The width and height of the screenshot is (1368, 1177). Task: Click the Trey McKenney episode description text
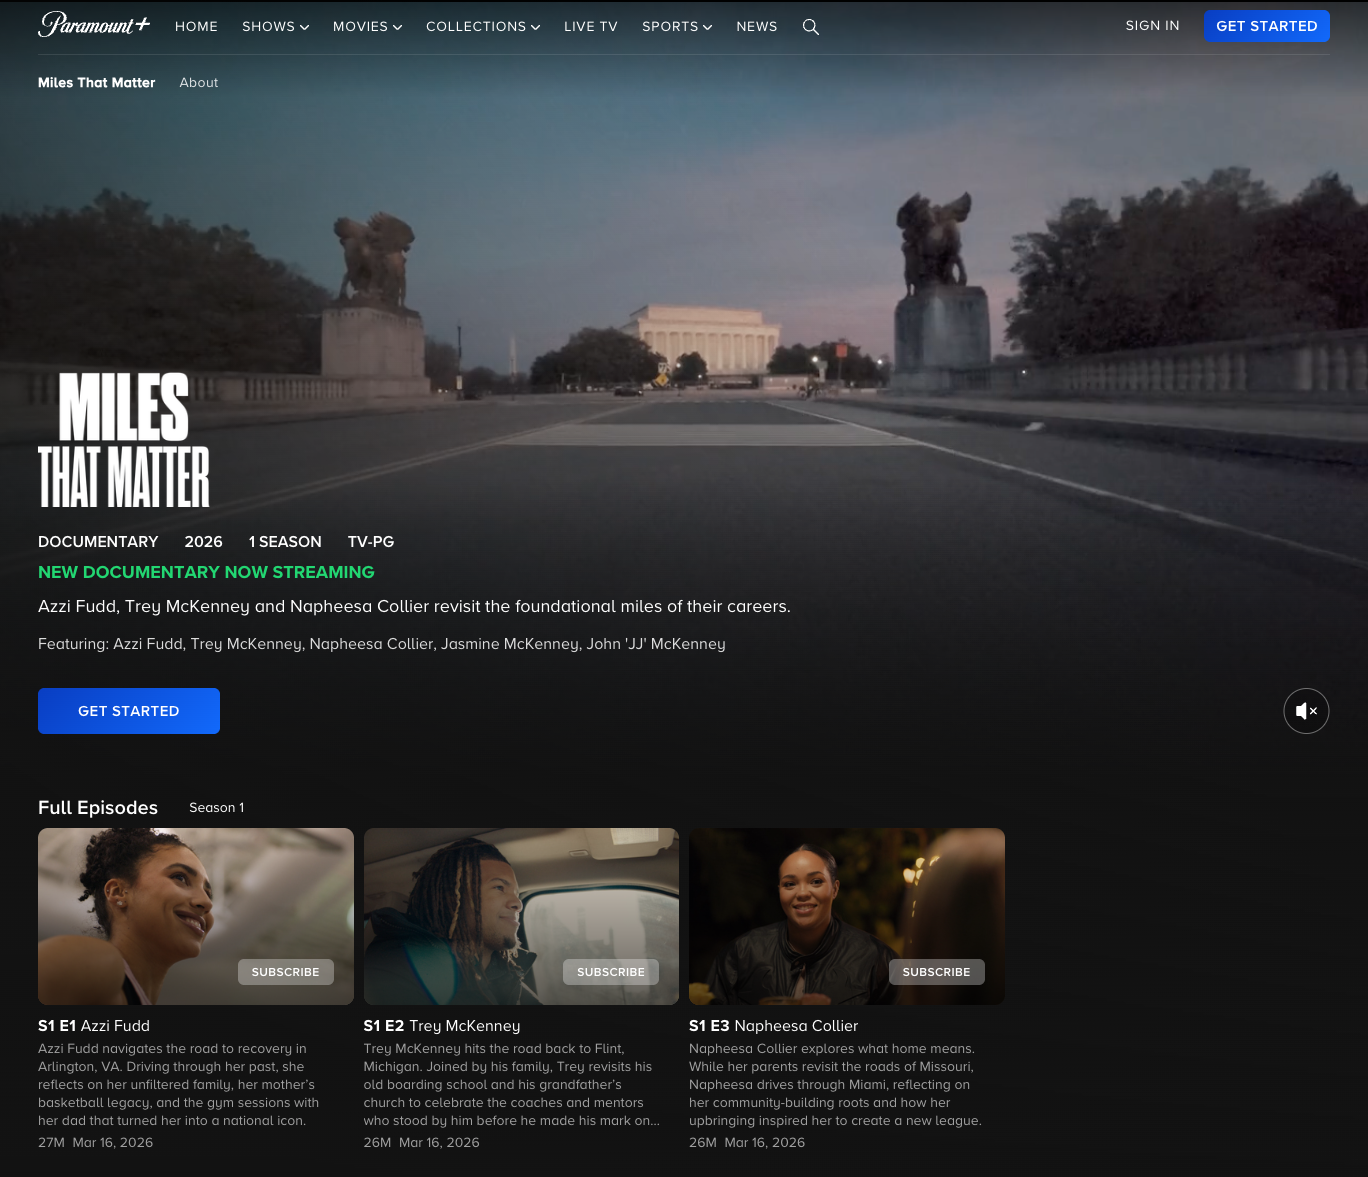[x=512, y=1085]
